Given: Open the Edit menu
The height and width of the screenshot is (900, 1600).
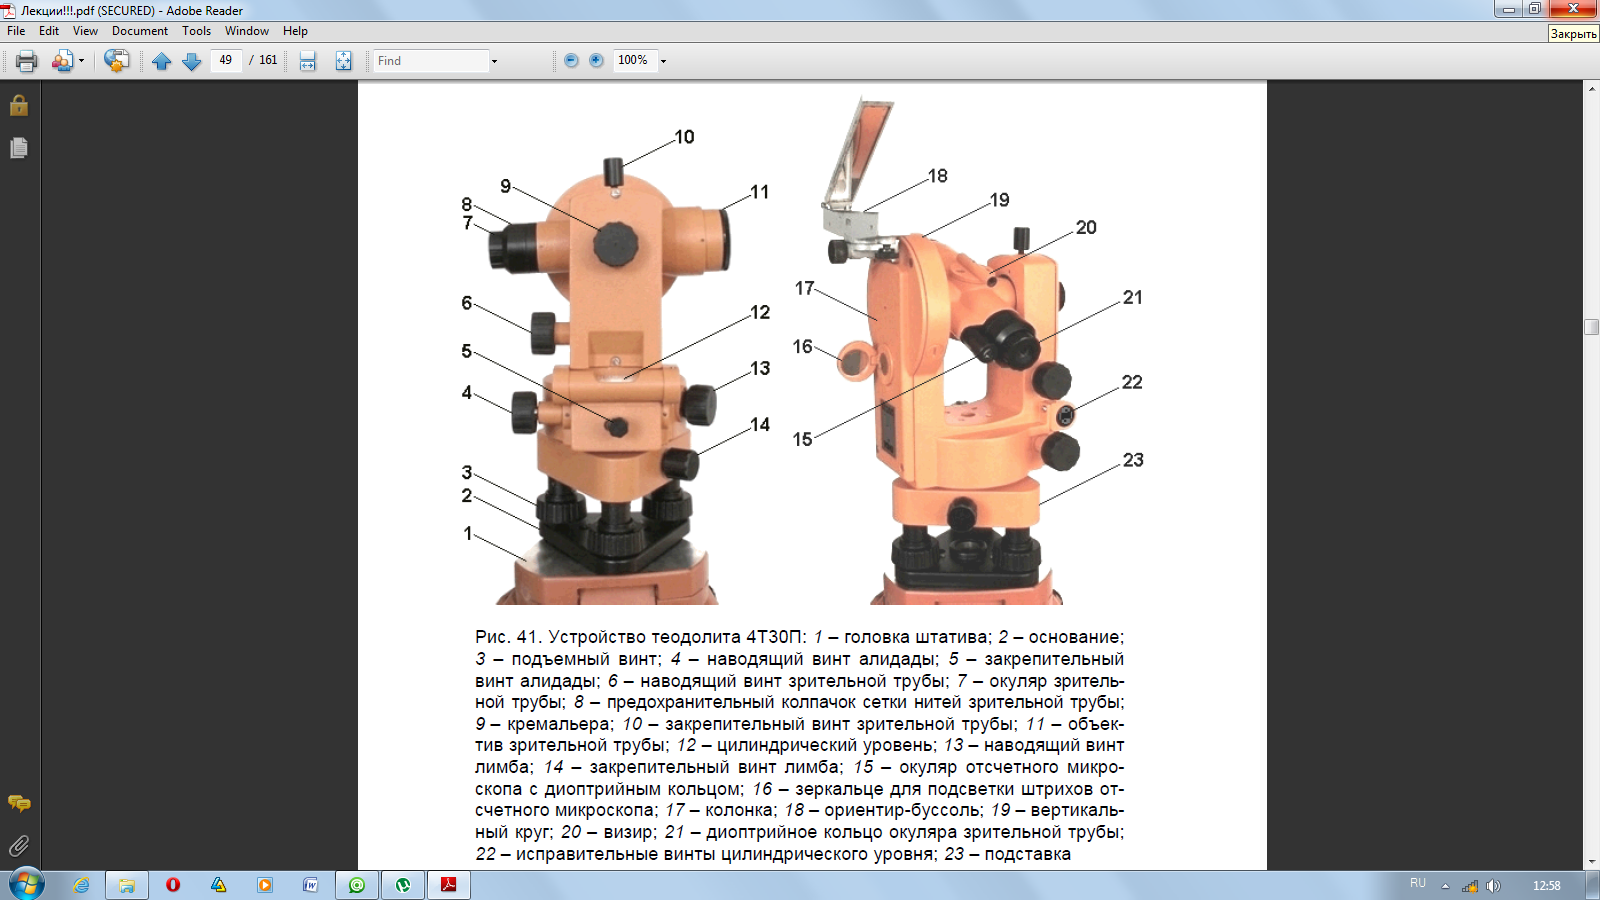Looking at the screenshot, I should click(x=49, y=31).
